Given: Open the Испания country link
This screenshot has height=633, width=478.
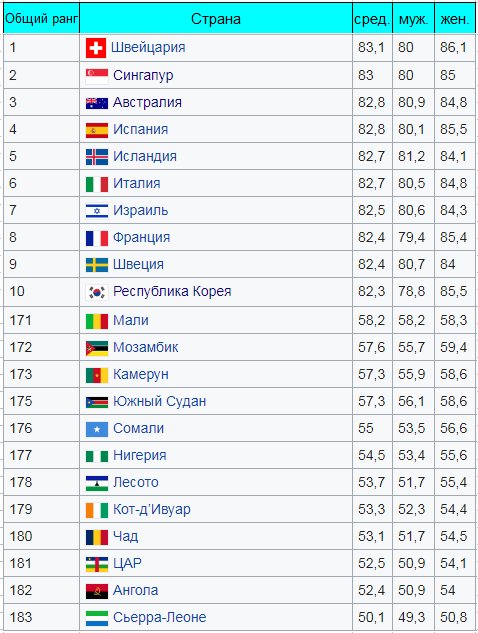Looking at the screenshot, I should click(140, 129).
